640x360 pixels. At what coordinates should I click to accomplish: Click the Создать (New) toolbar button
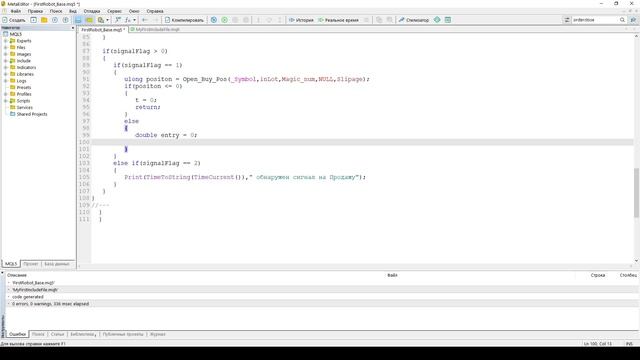14,20
